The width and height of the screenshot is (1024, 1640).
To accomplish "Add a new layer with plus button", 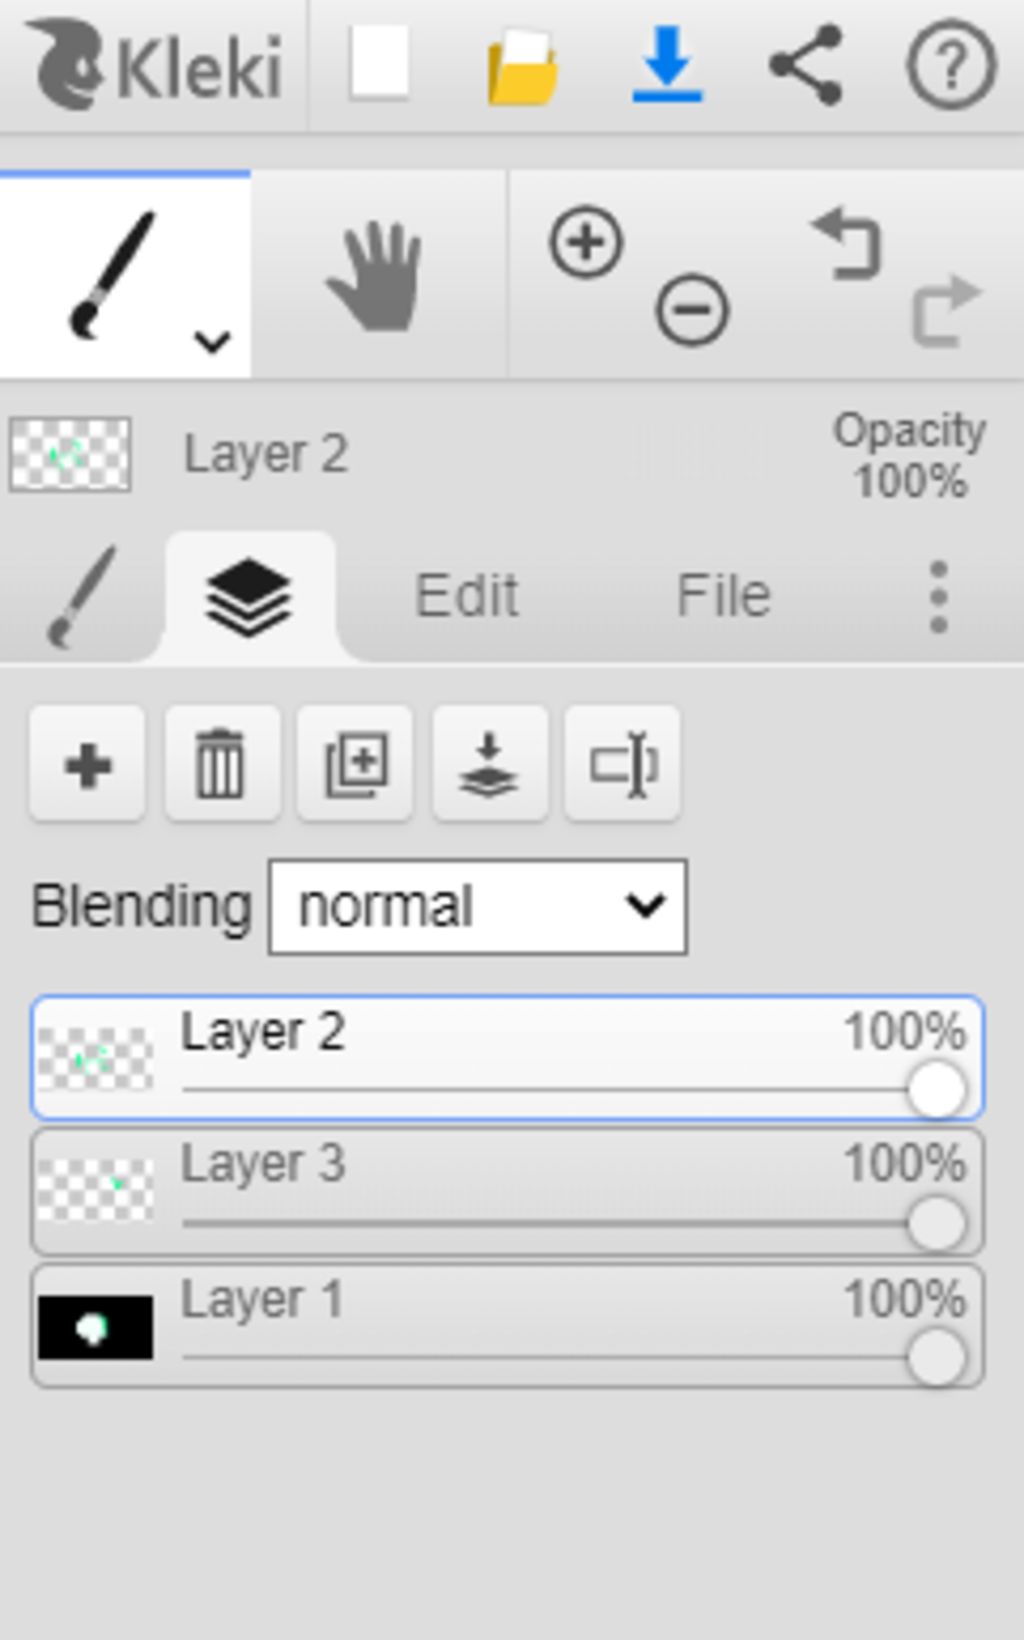I will pyautogui.click(x=88, y=764).
